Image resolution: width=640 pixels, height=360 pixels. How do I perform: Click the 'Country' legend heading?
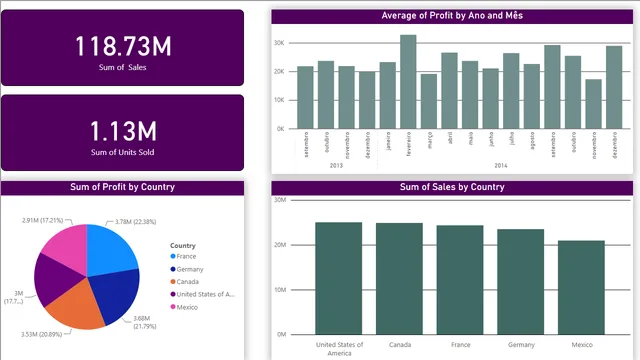pyautogui.click(x=183, y=246)
